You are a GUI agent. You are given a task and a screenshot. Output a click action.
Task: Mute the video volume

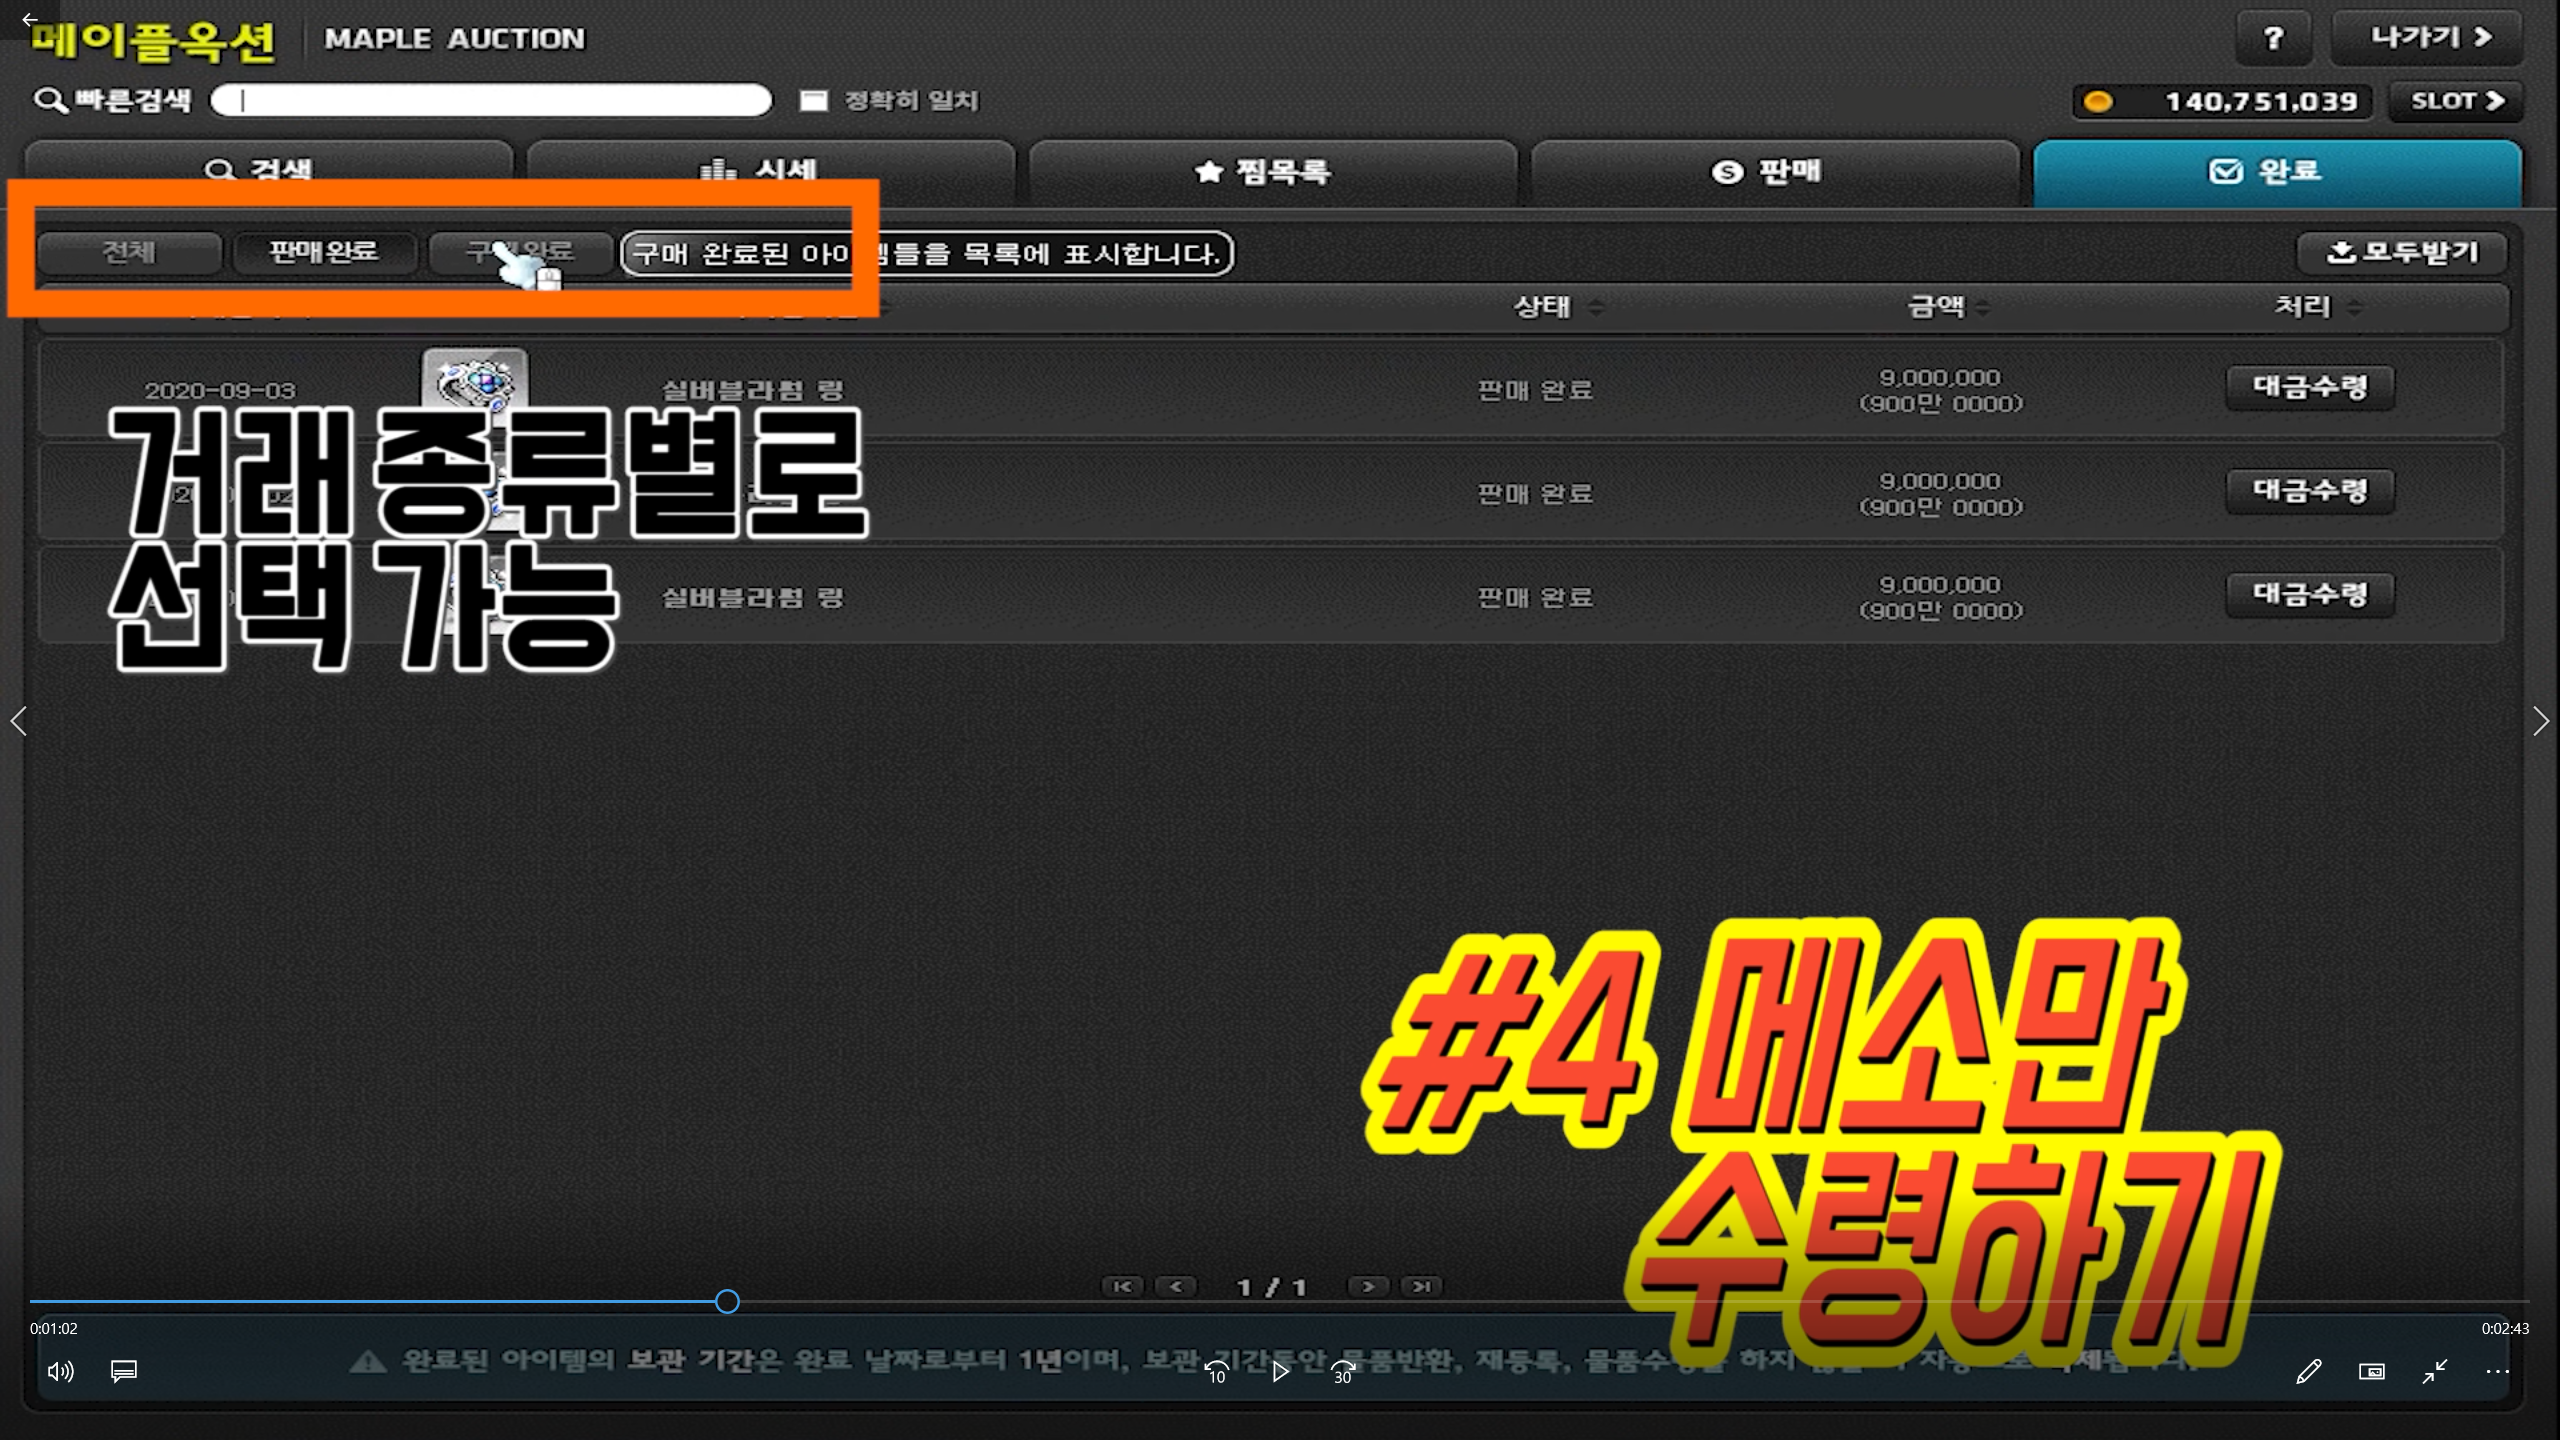tap(60, 1371)
